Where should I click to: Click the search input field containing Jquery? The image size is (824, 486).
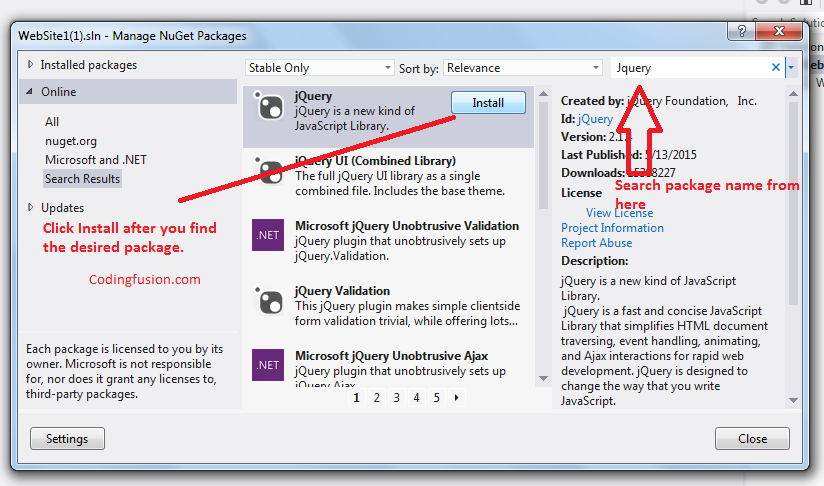(x=690, y=68)
